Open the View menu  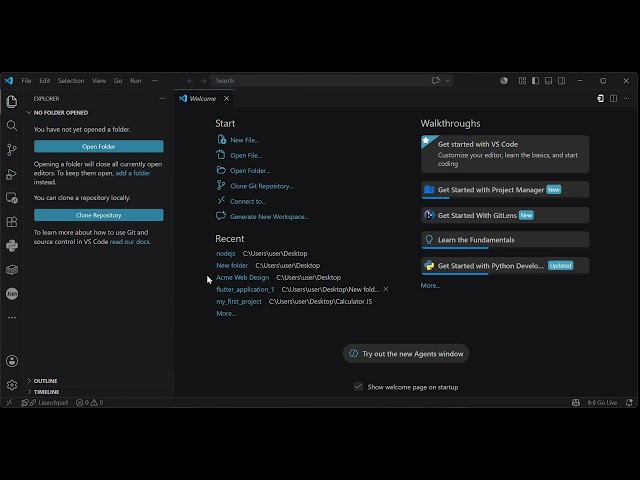pos(99,81)
